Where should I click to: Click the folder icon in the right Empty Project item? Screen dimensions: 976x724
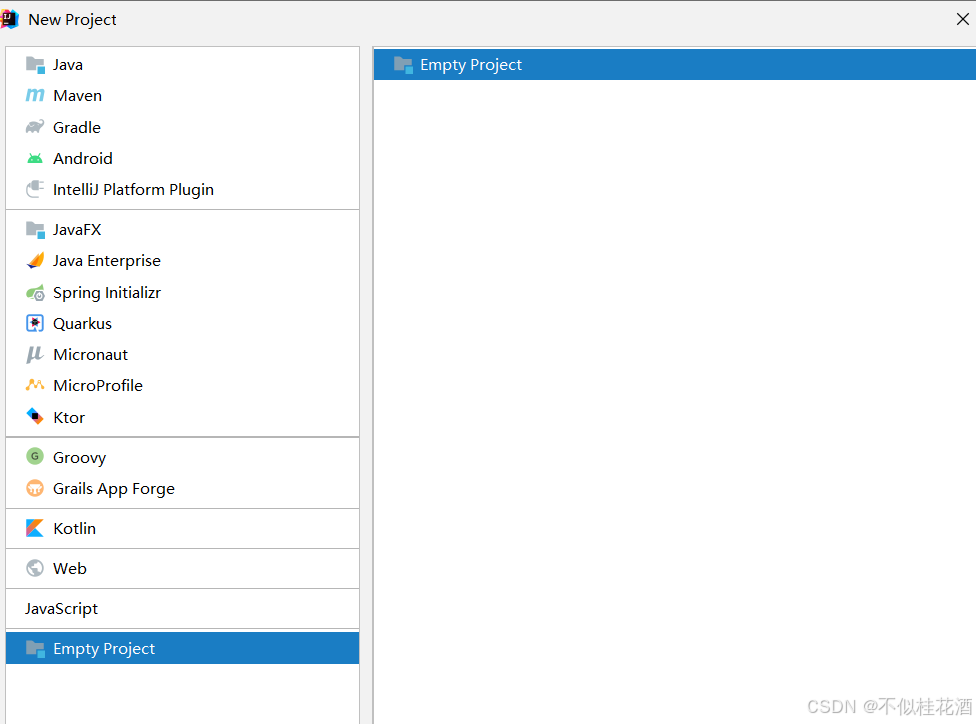coord(403,65)
